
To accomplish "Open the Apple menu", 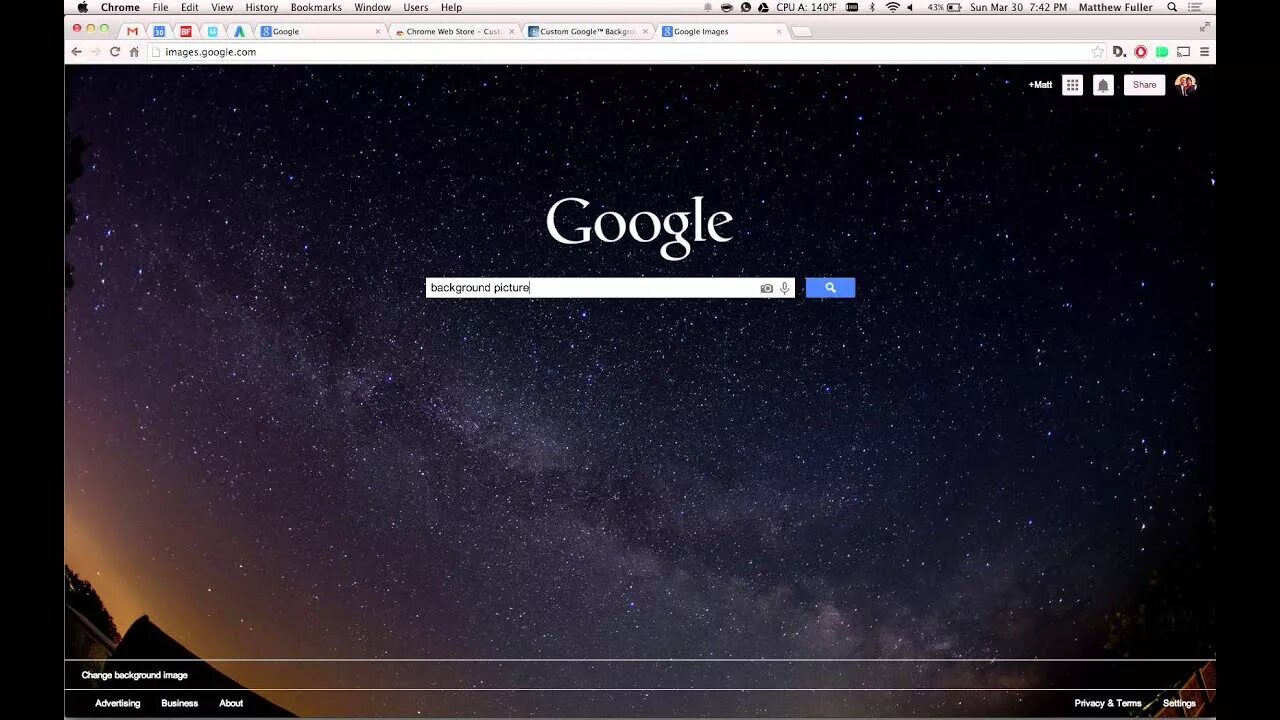I will click(x=83, y=7).
